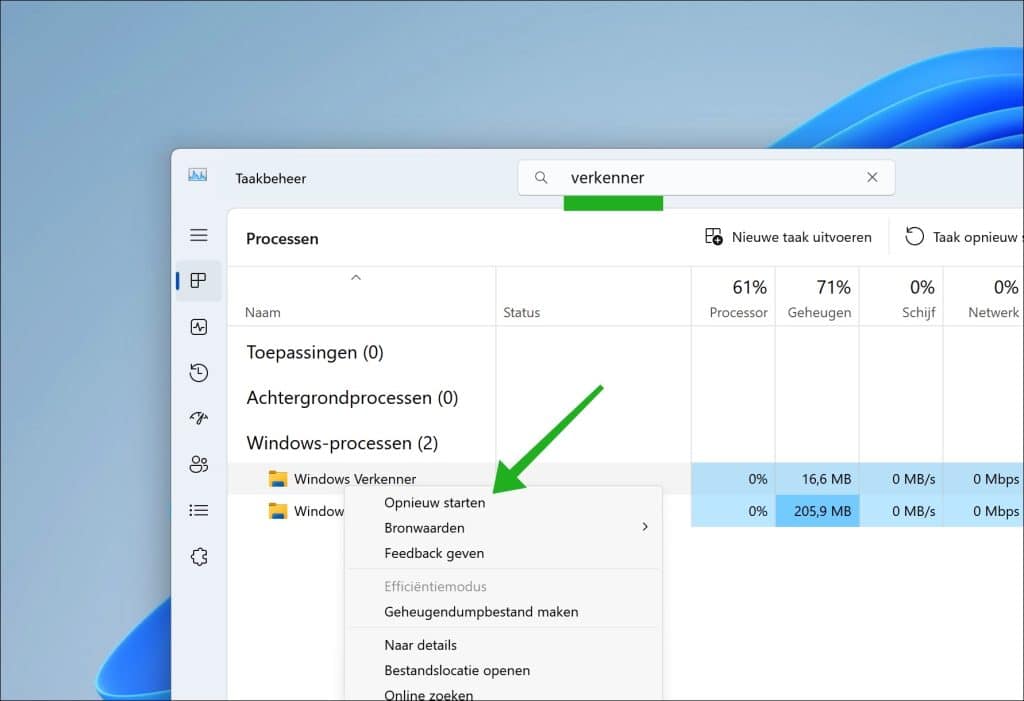This screenshot has width=1024, height=701.
Task: Sort by Netwerk column header
Action: pos(984,297)
